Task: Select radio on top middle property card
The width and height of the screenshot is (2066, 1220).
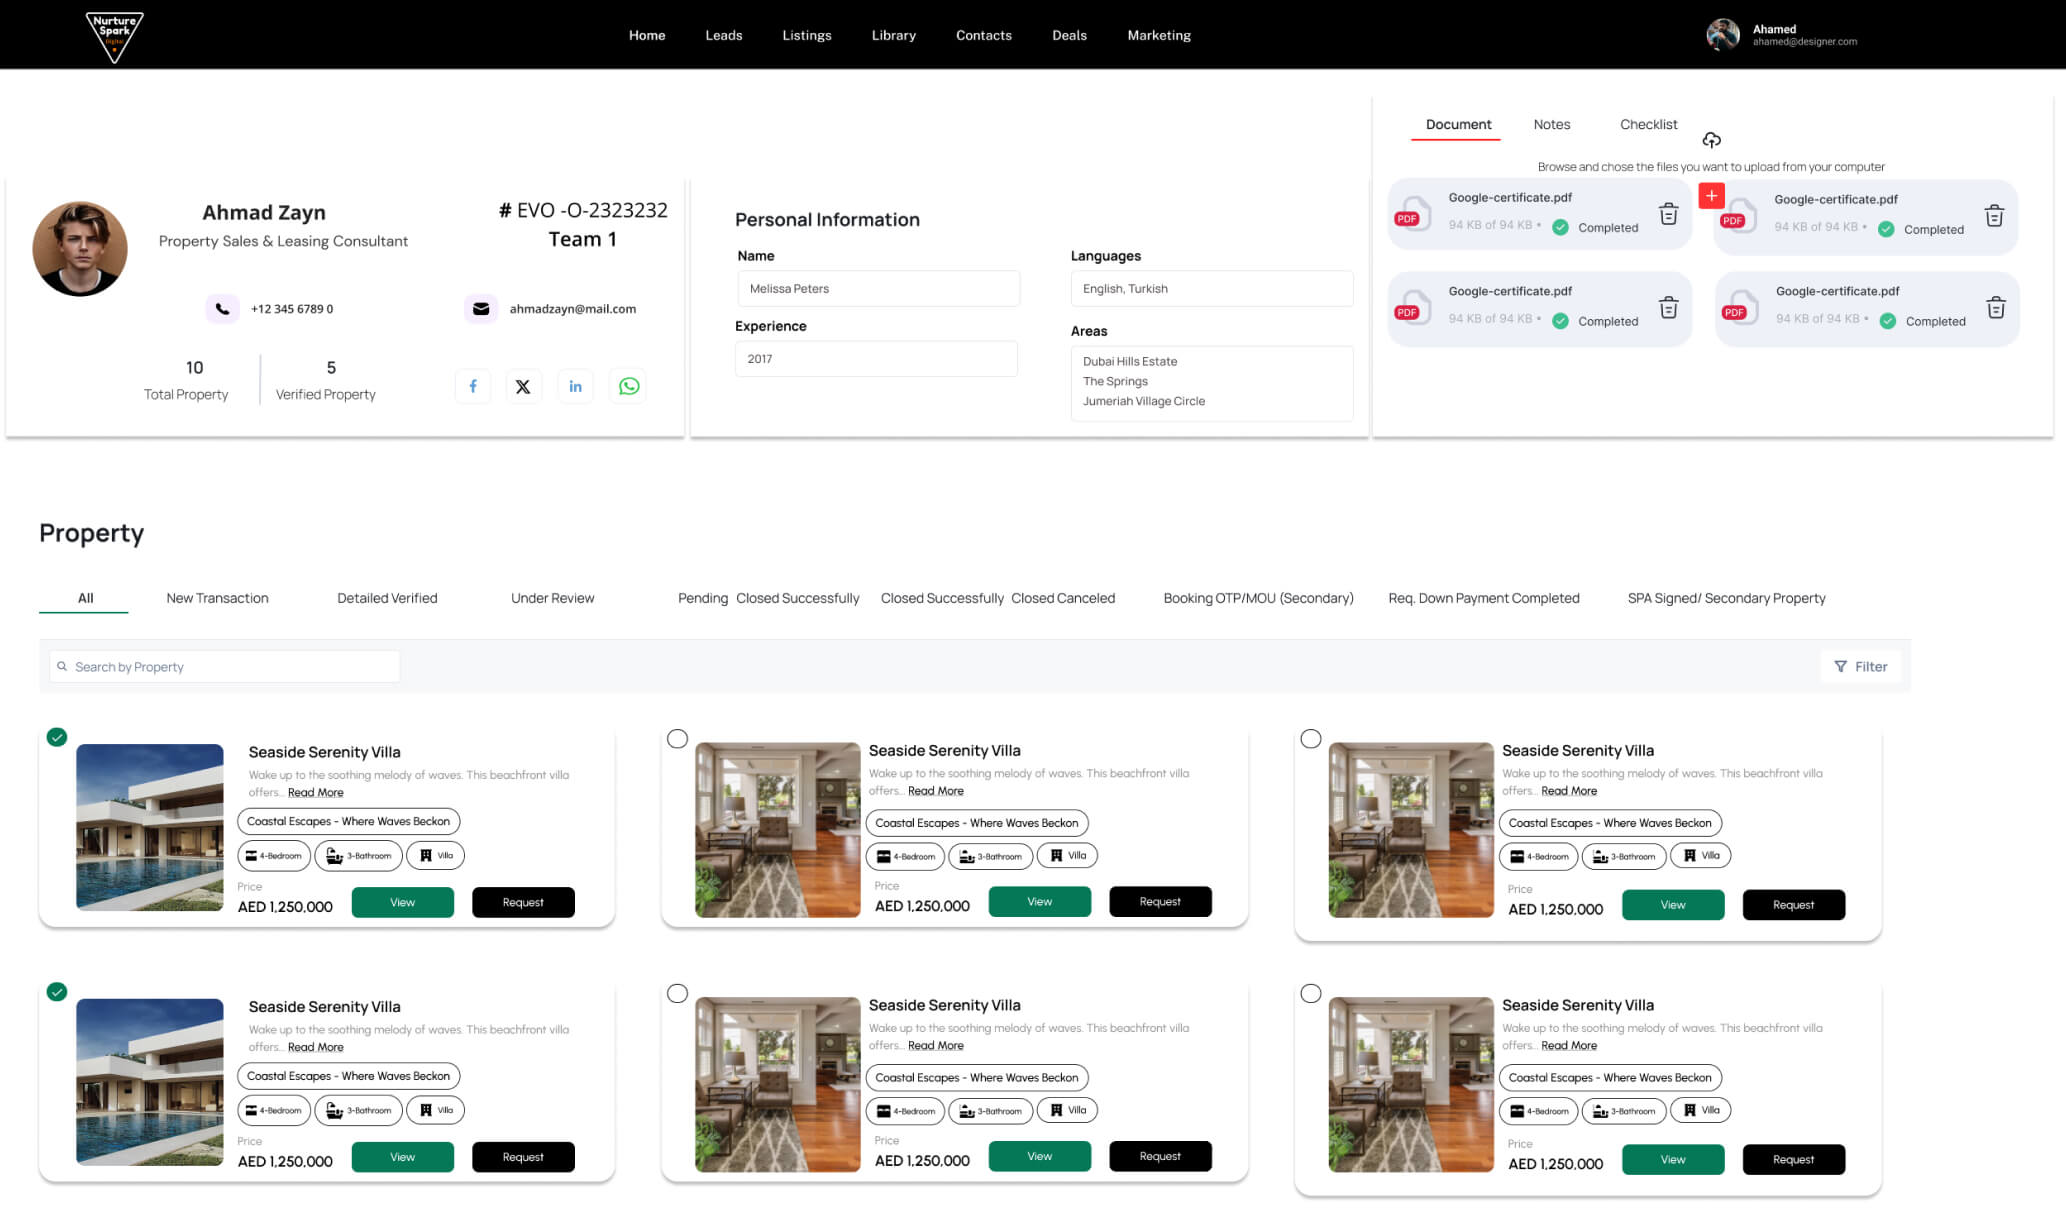Action: pos(677,739)
